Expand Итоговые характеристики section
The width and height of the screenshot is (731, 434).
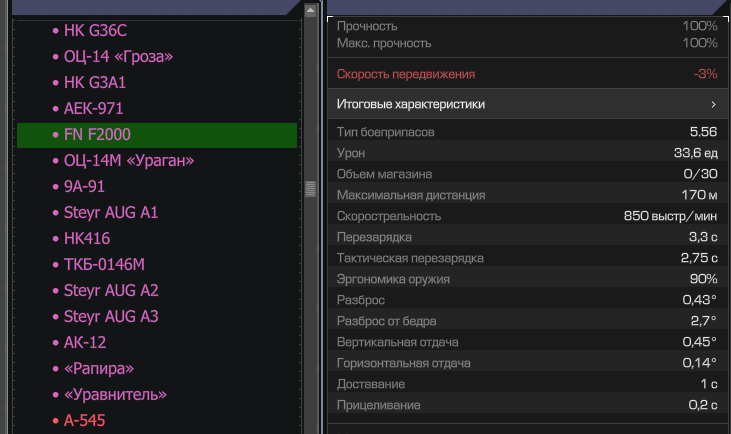click(x=528, y=104)
